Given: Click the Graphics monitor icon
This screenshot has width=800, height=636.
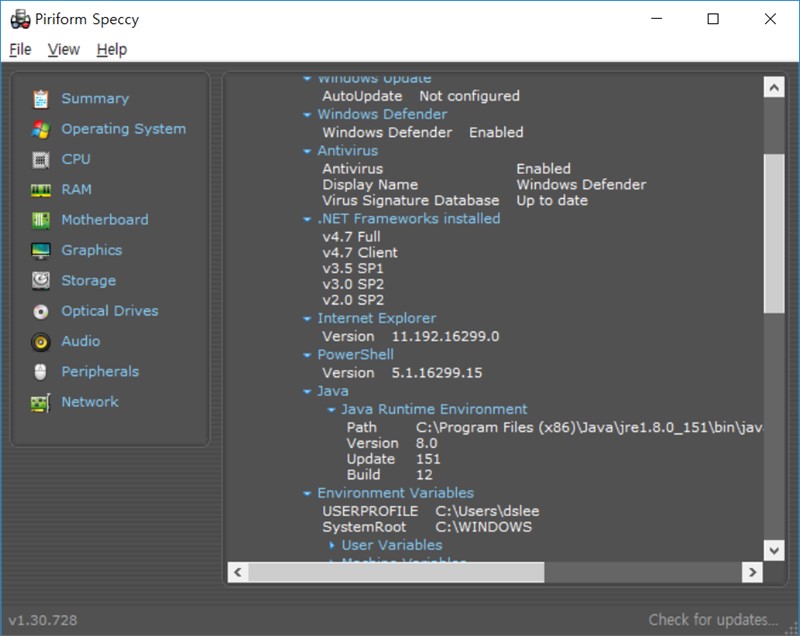Looking at the screenshot, I should [41, 250].
